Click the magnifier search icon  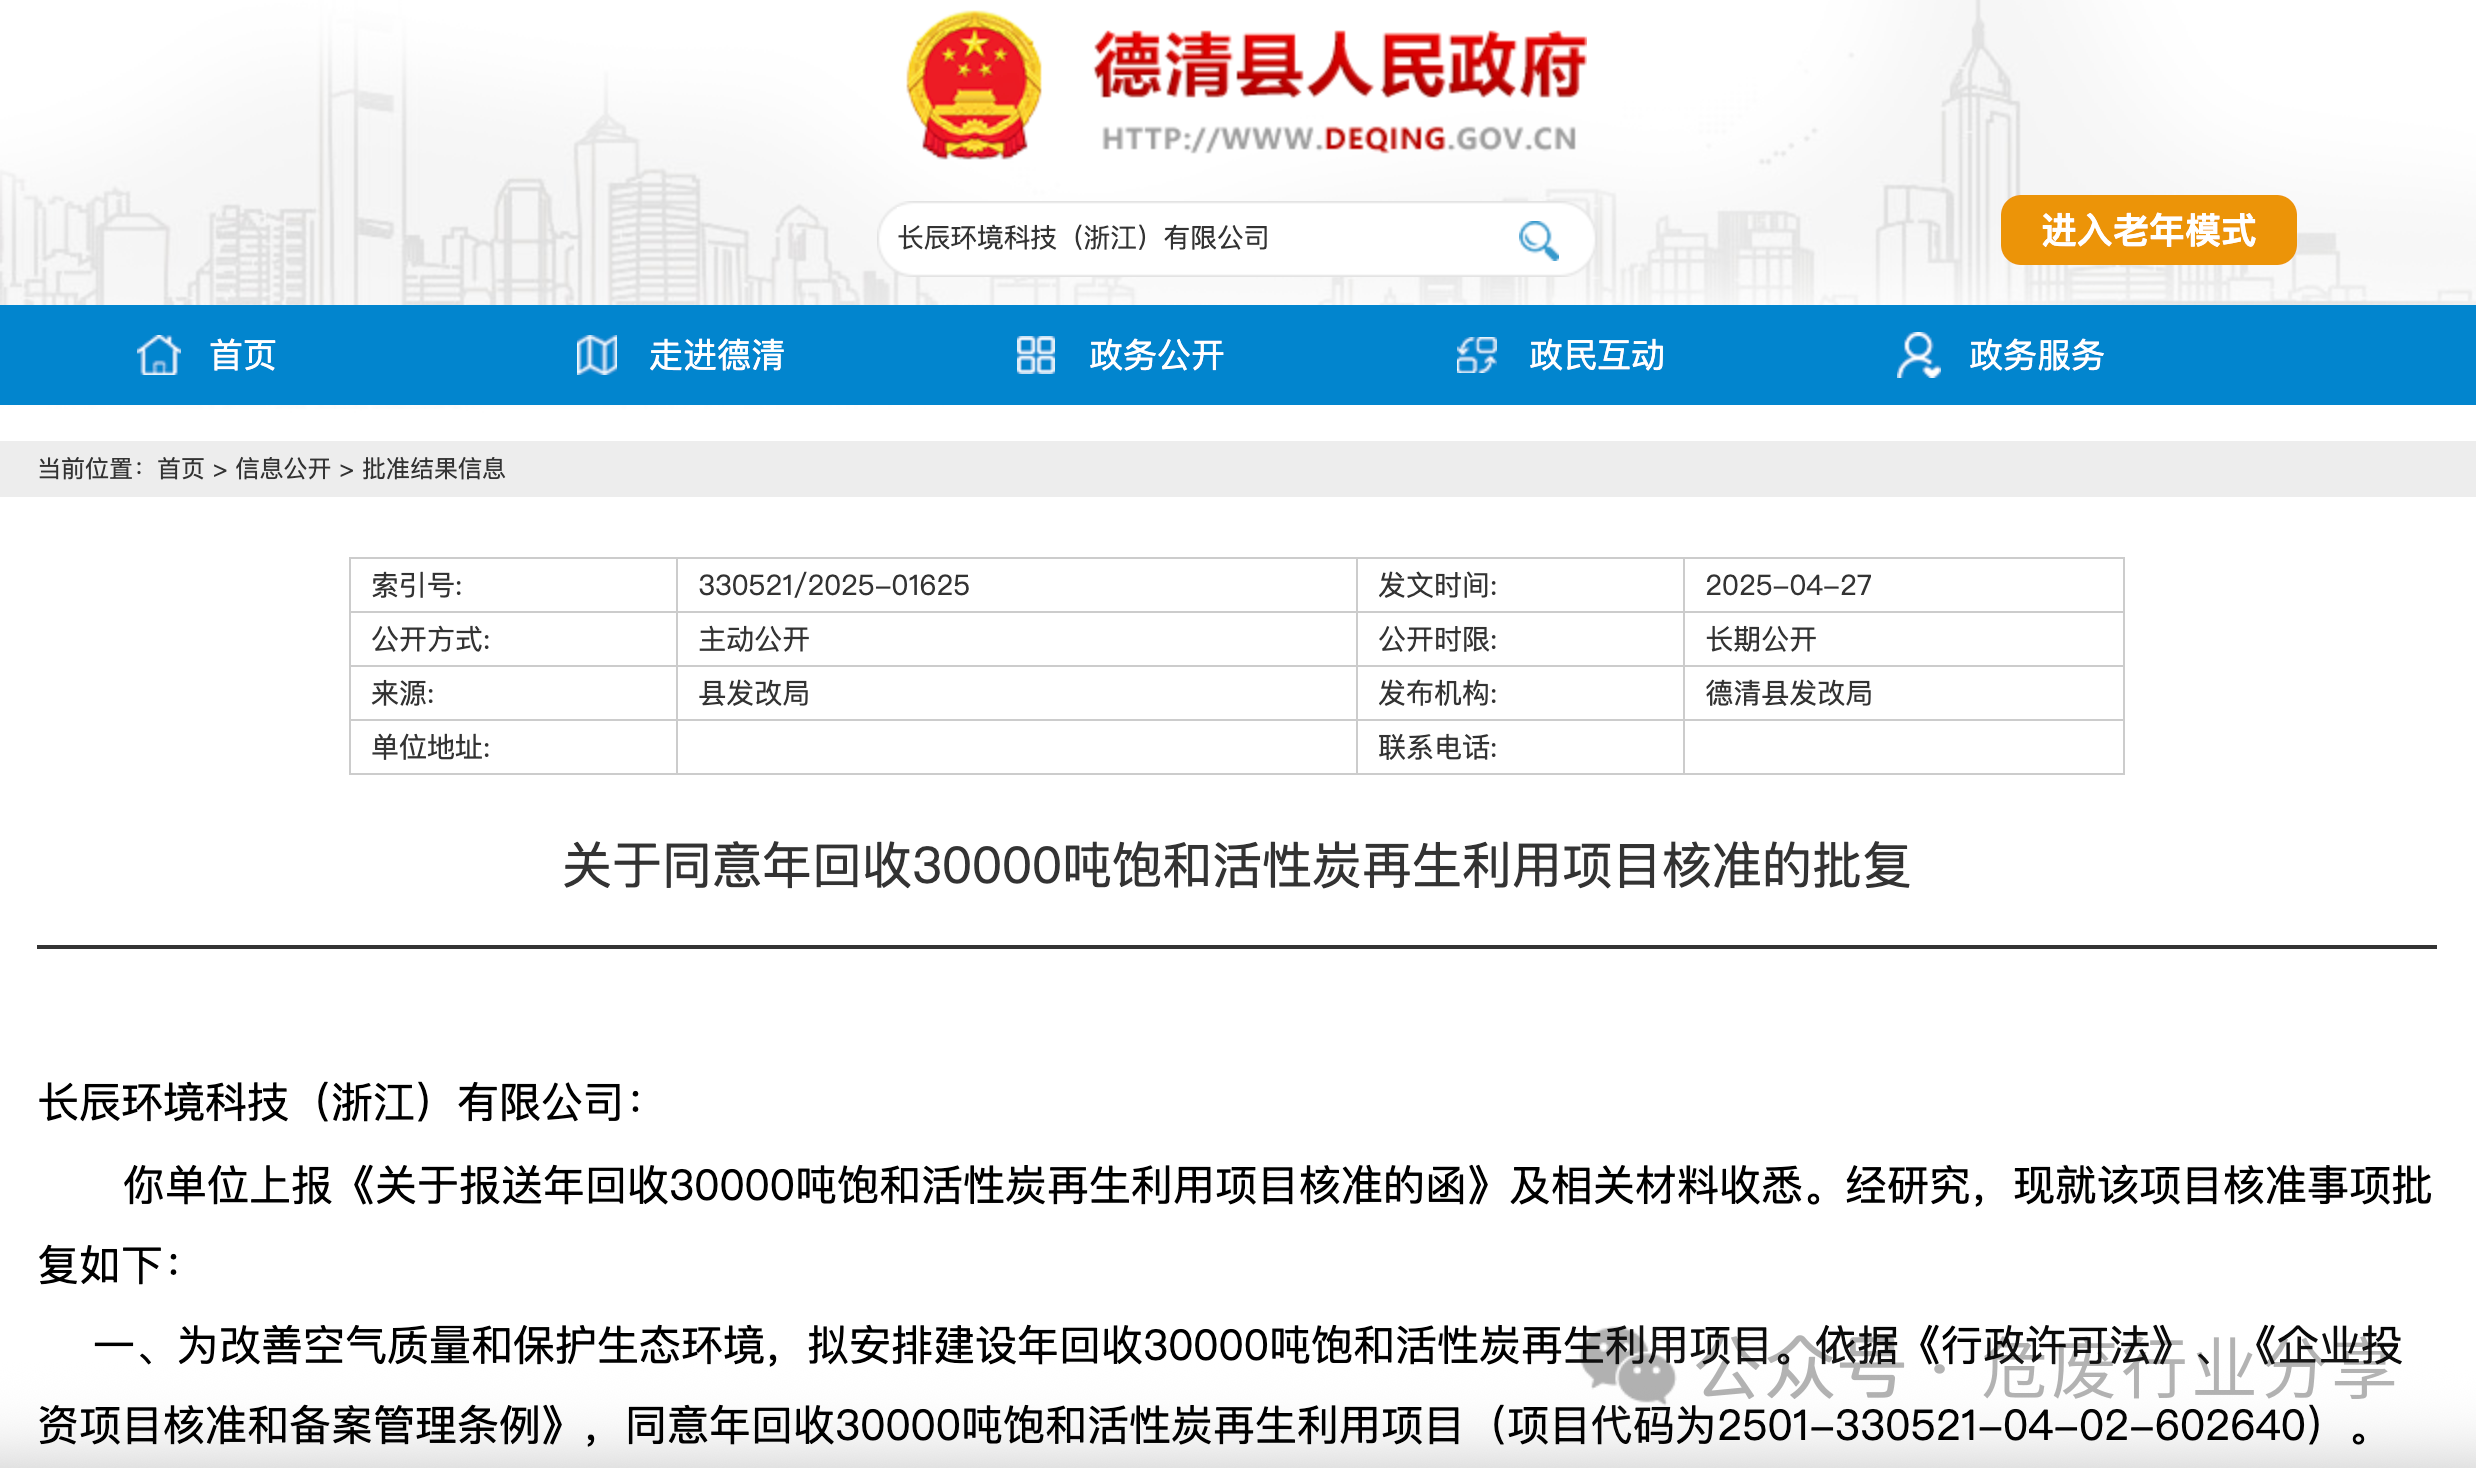[1537, 240]
